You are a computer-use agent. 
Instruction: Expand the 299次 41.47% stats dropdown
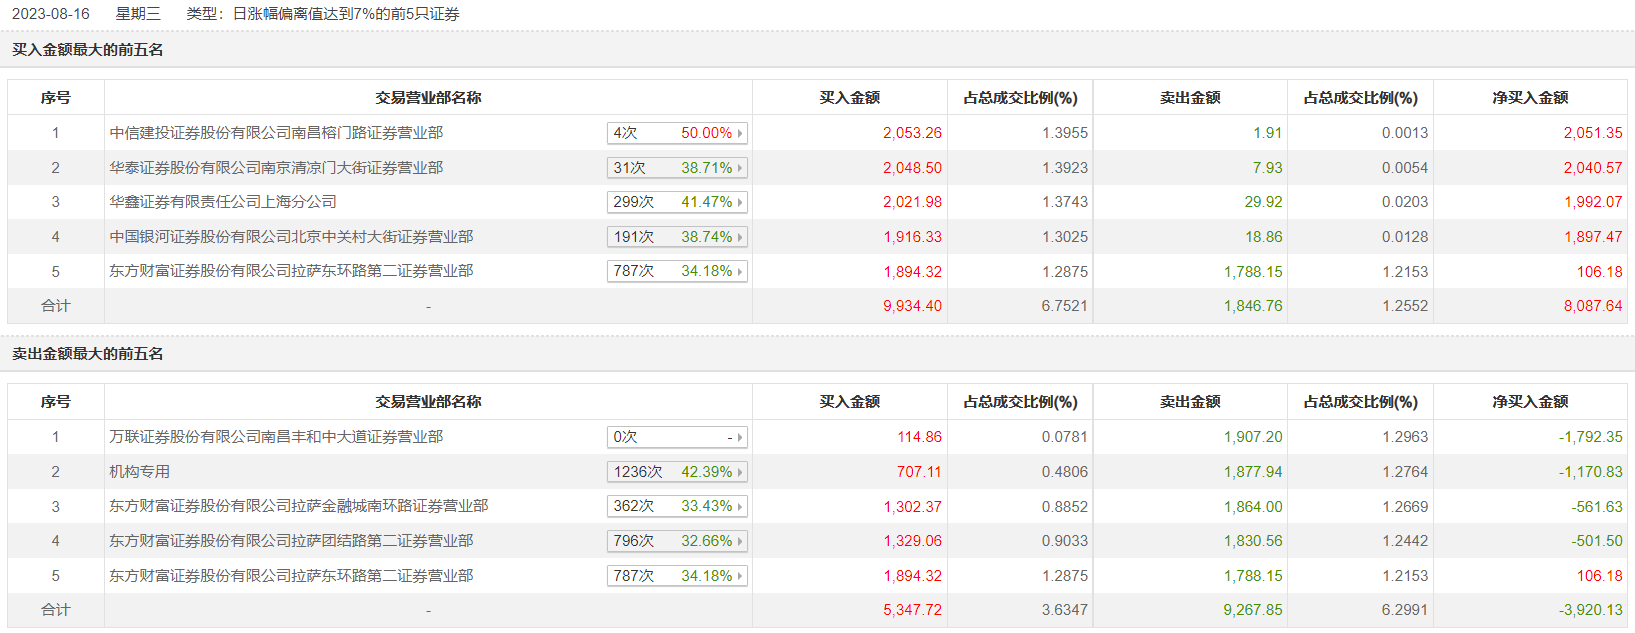(x=677, y=202)
